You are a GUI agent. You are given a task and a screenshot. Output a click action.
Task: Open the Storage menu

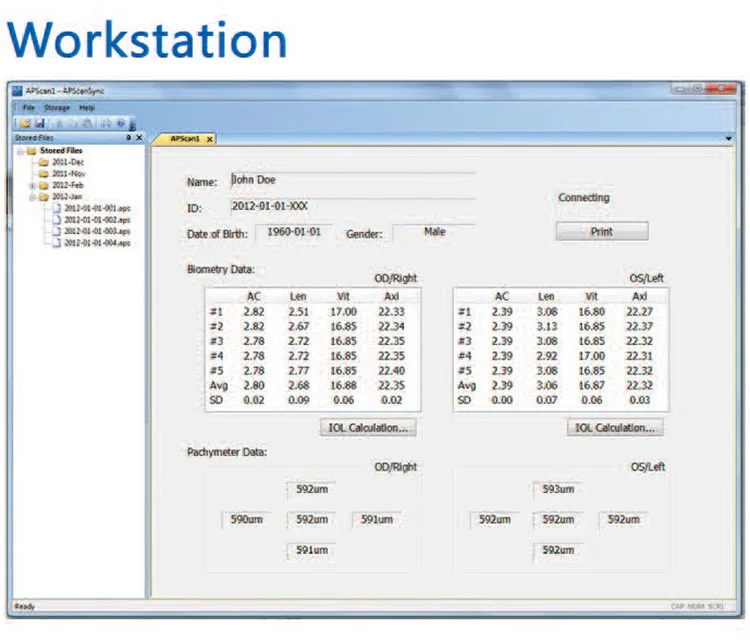[56, 107]
